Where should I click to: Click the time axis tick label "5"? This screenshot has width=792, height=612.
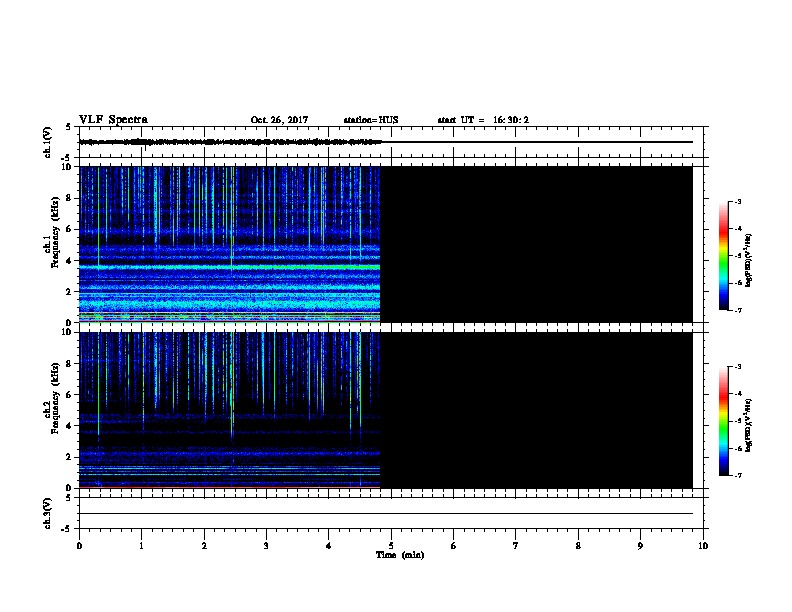(391, 545)
